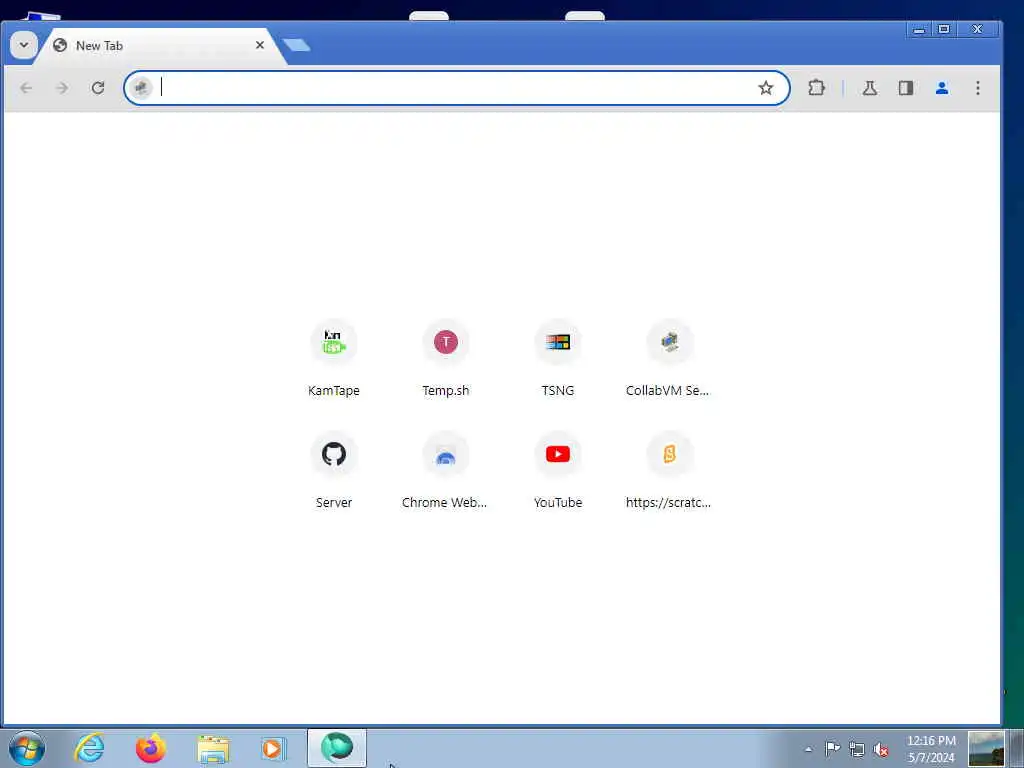Open the KamTape shortcut tile
1024x768 pixels.
pos(334,342)
